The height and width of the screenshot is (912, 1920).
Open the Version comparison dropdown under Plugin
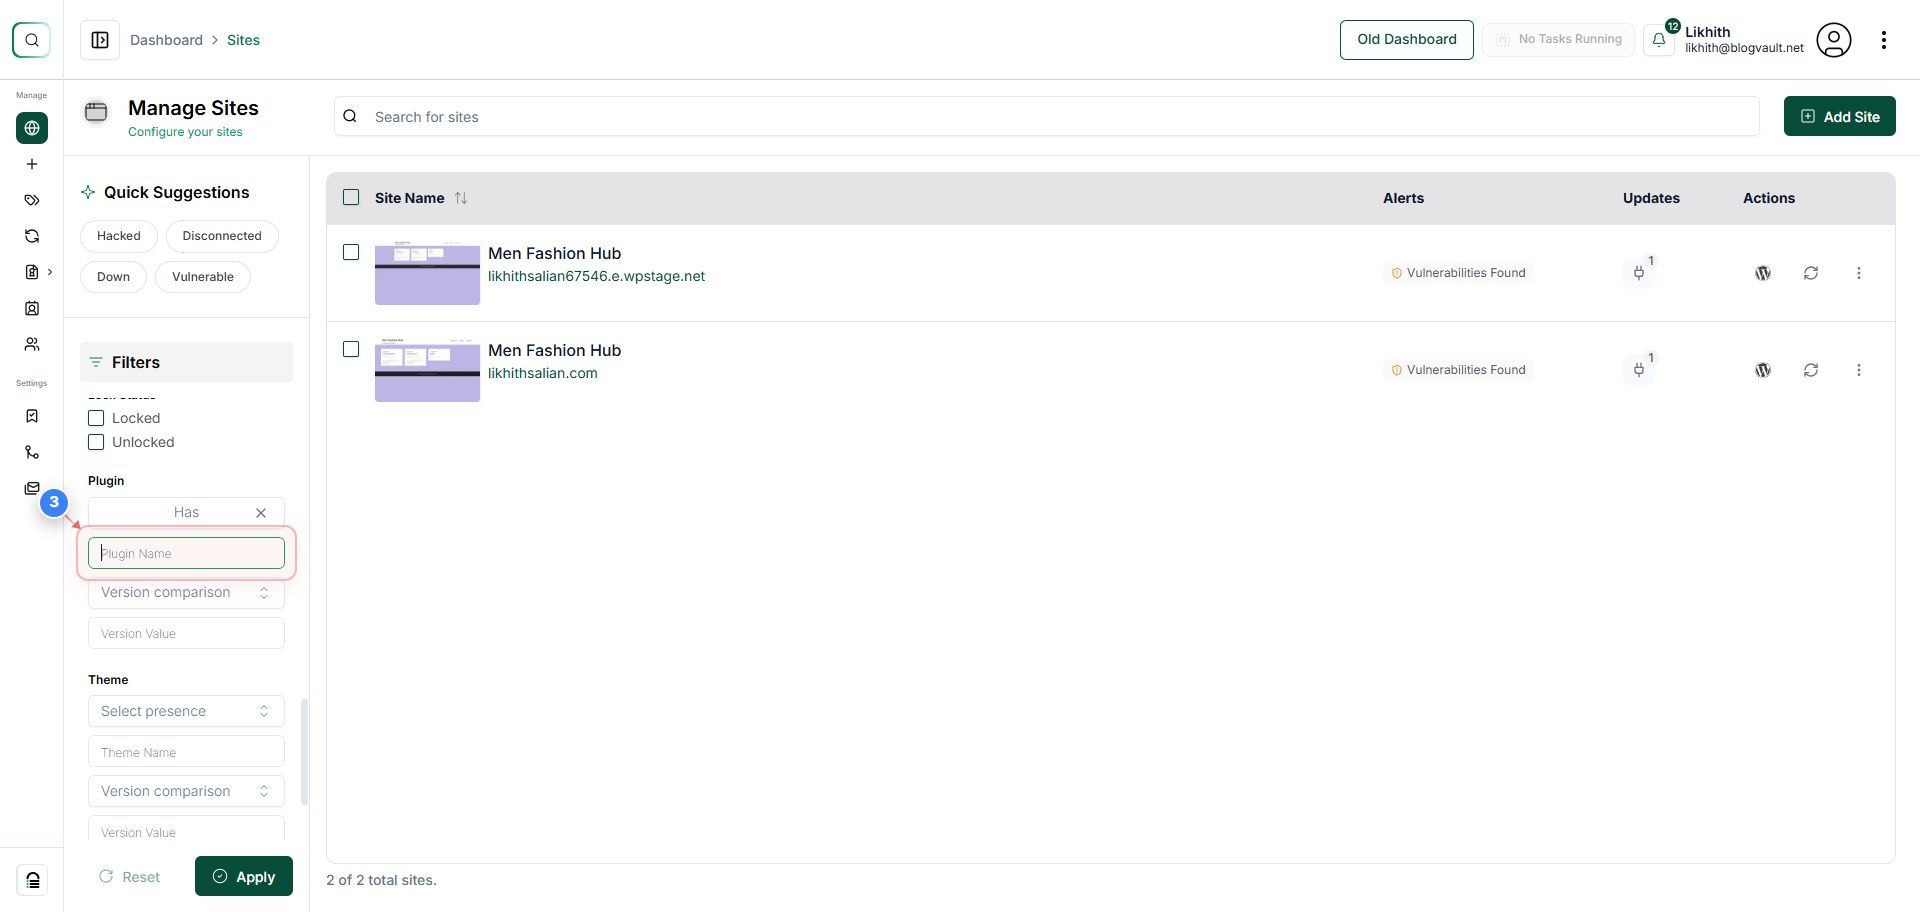click(x=185, y=592)
